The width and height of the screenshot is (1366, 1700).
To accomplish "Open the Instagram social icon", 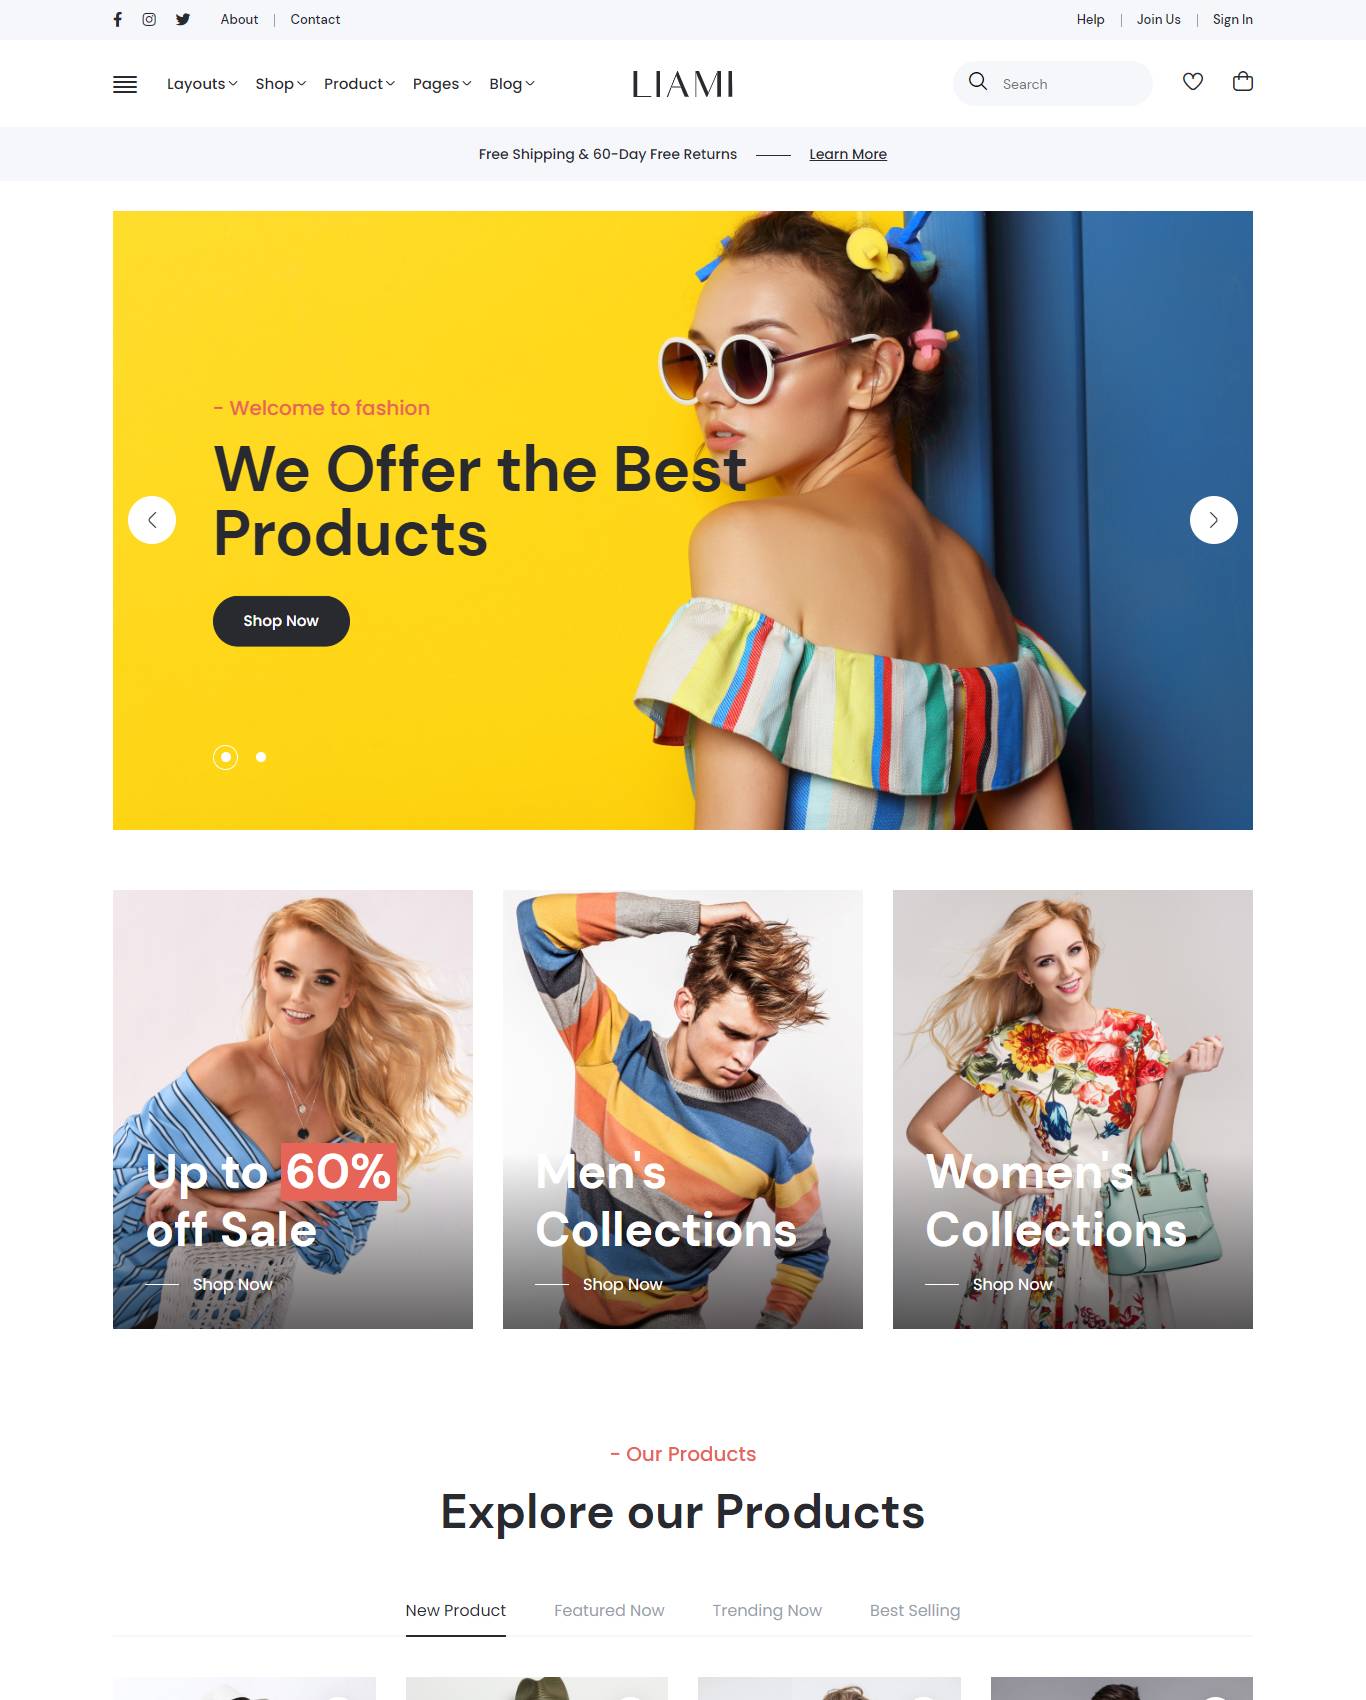I will pos(149,19).
